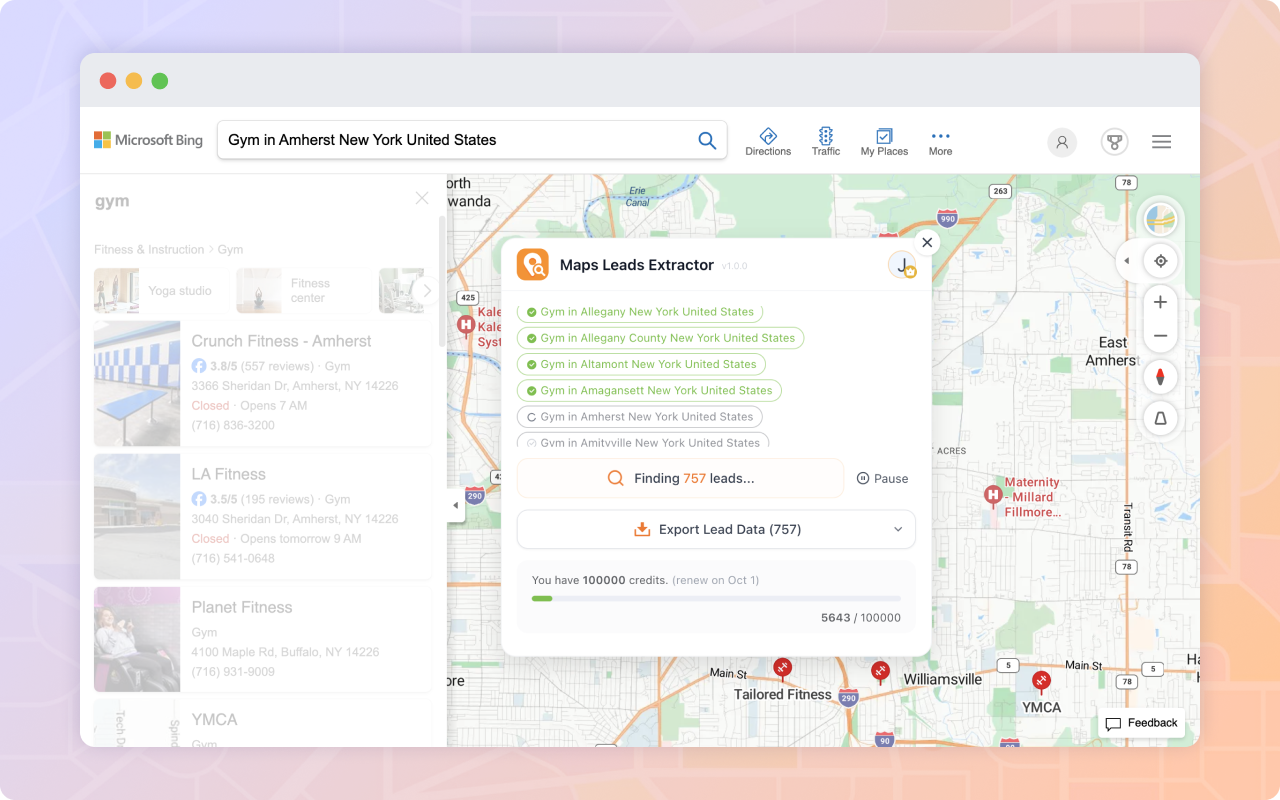Viewport: 1280px width, 800px height.
Task: Select the Yoga studio category
Action: click(153, 291)
